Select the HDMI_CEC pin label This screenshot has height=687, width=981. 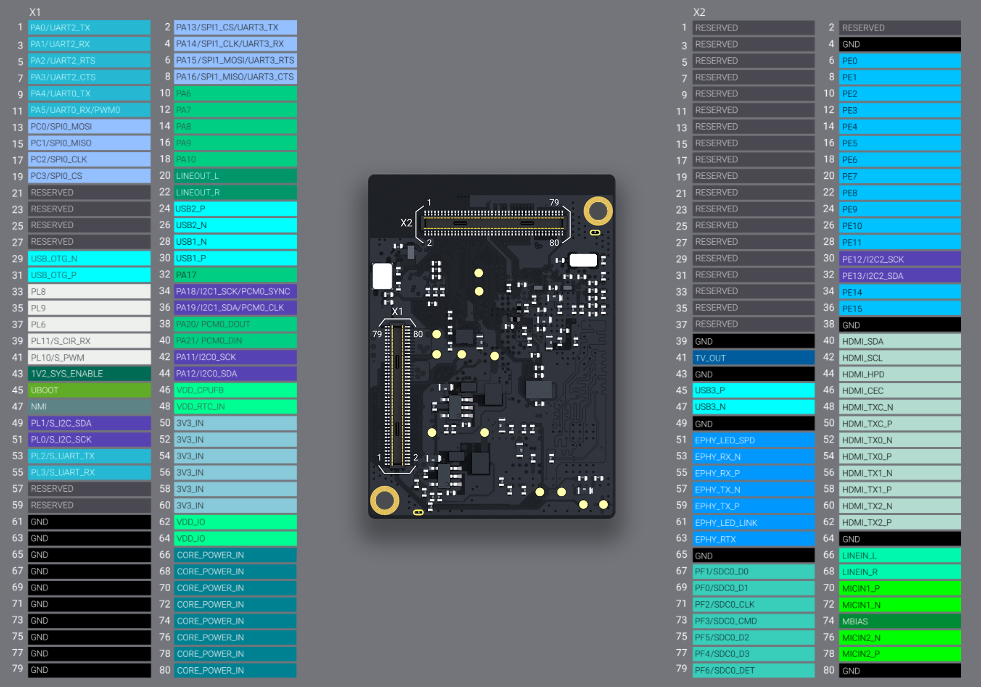pyautogui.click(x=900, y=391)
